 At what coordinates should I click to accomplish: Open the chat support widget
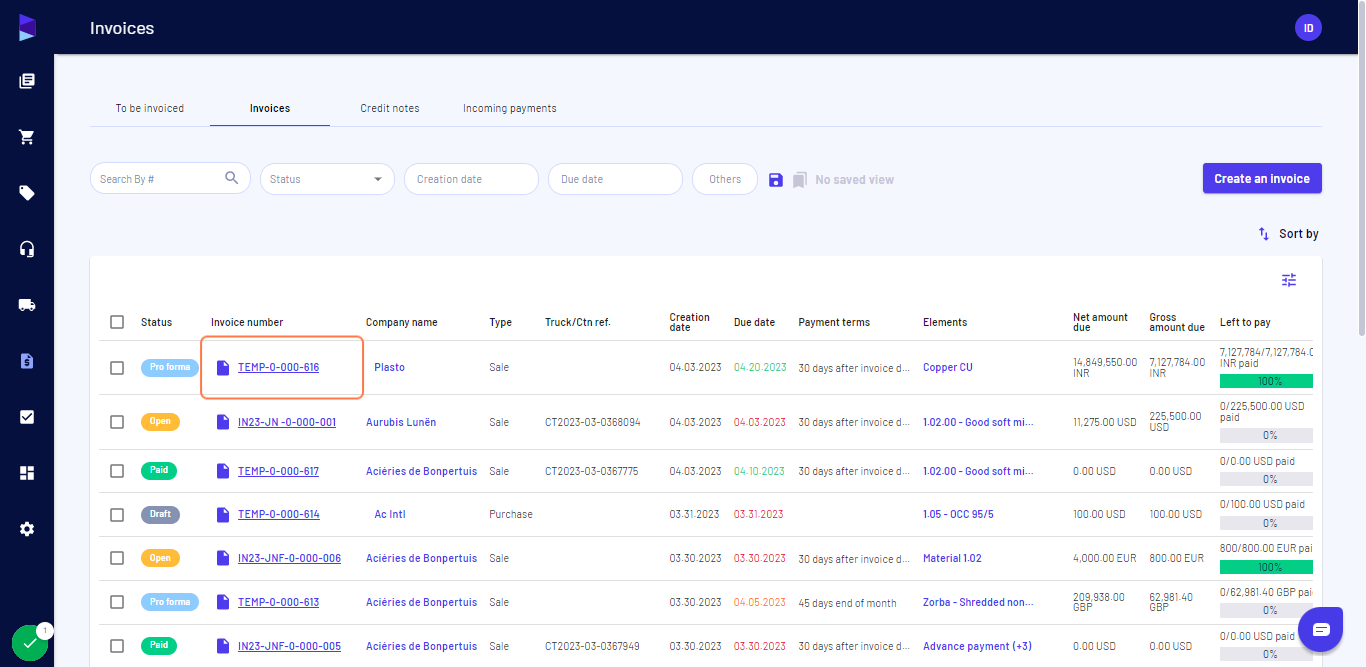click(x=1321, y=629)
